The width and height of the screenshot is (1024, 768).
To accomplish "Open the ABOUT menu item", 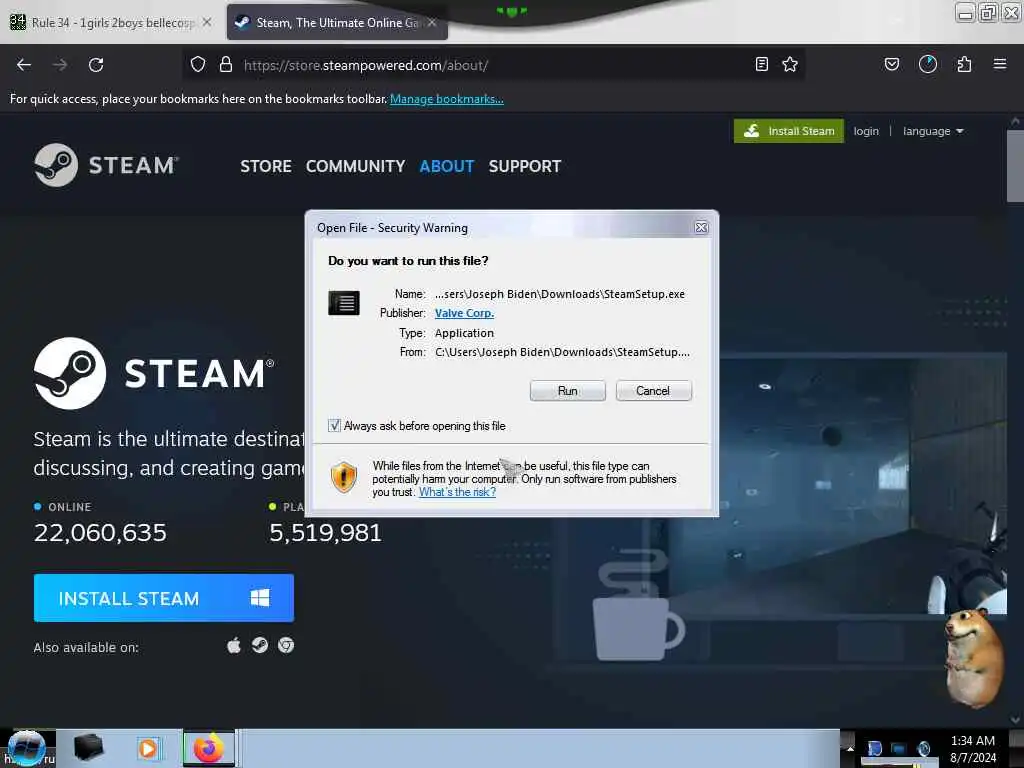I will [447, 167].
